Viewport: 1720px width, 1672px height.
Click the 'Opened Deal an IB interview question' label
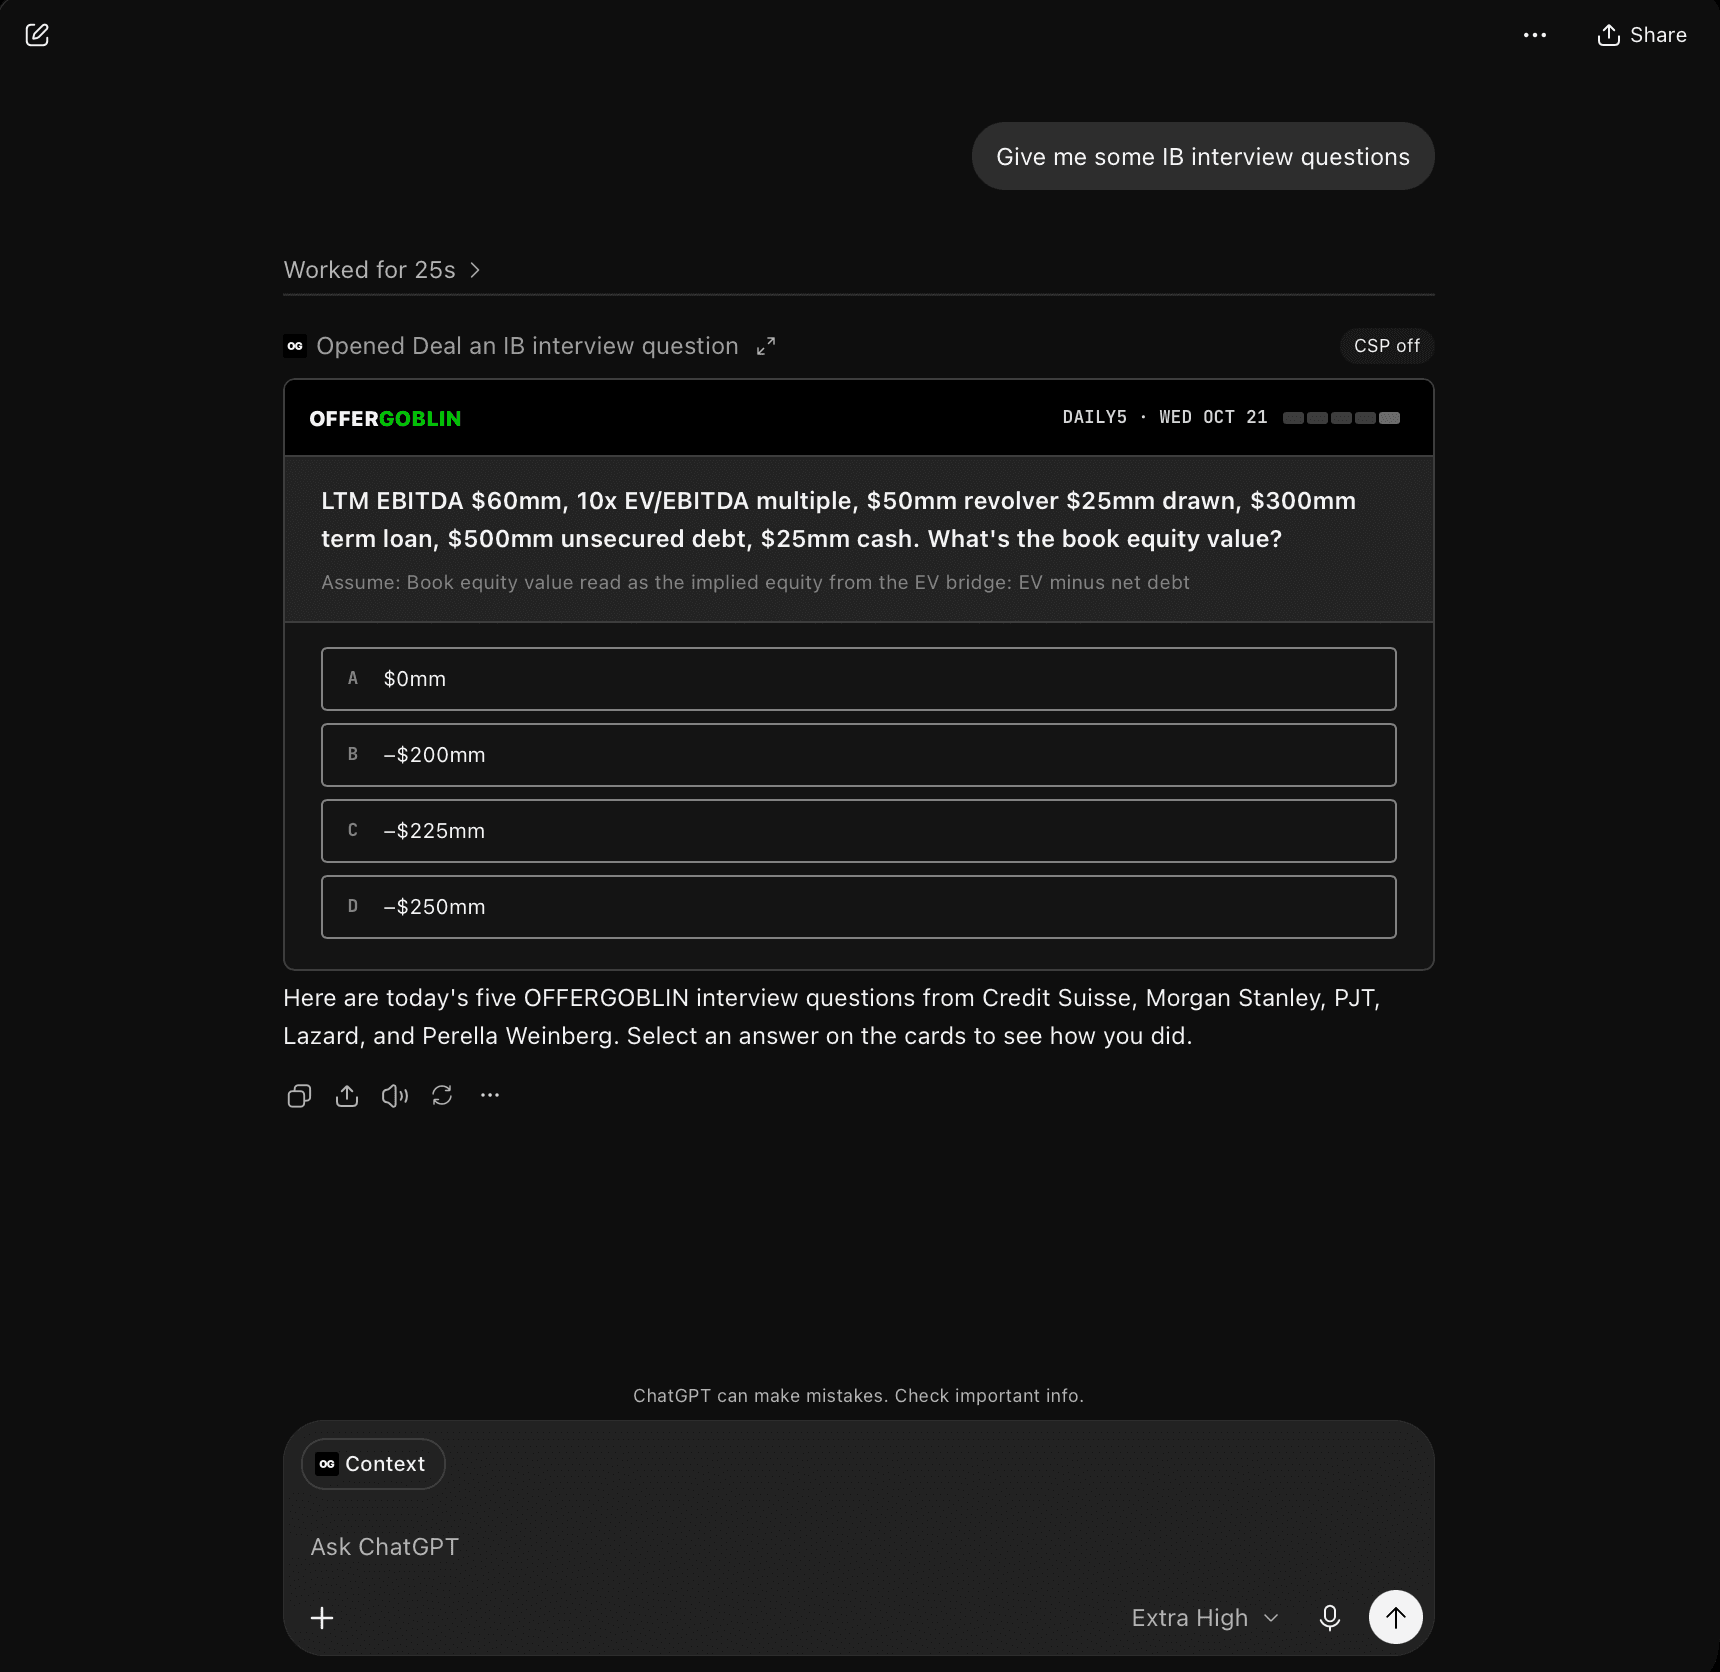527,346
